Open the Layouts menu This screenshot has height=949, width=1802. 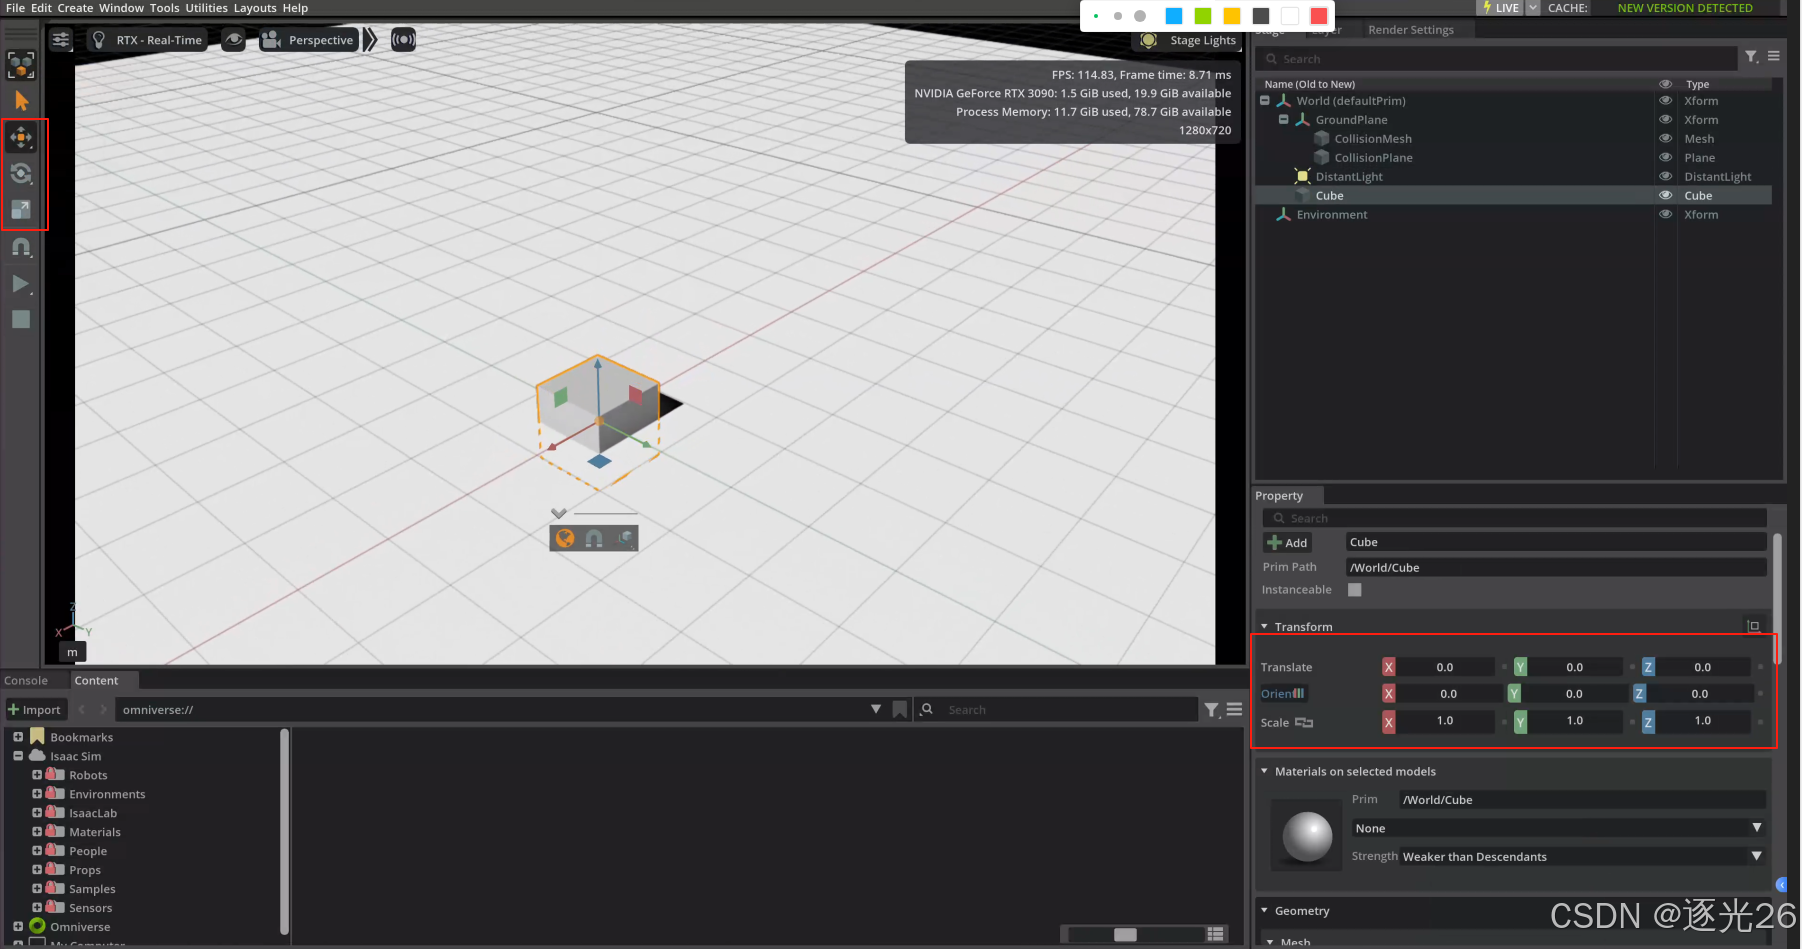coord(255,8)
